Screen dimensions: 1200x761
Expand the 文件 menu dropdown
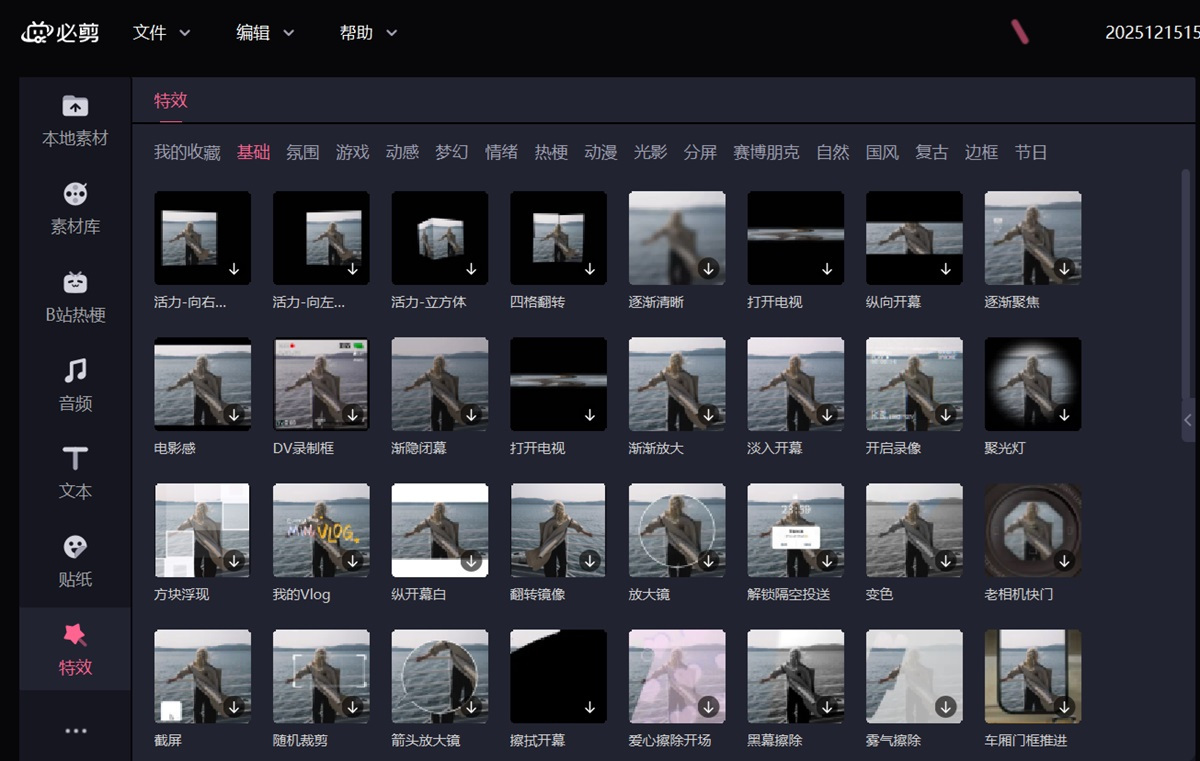(x=161, y=33)
